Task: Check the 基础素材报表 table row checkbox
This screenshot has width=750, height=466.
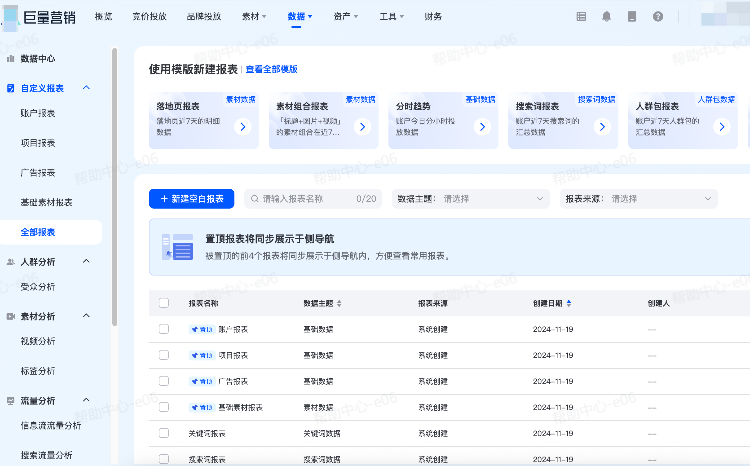Action: point(164,407)
